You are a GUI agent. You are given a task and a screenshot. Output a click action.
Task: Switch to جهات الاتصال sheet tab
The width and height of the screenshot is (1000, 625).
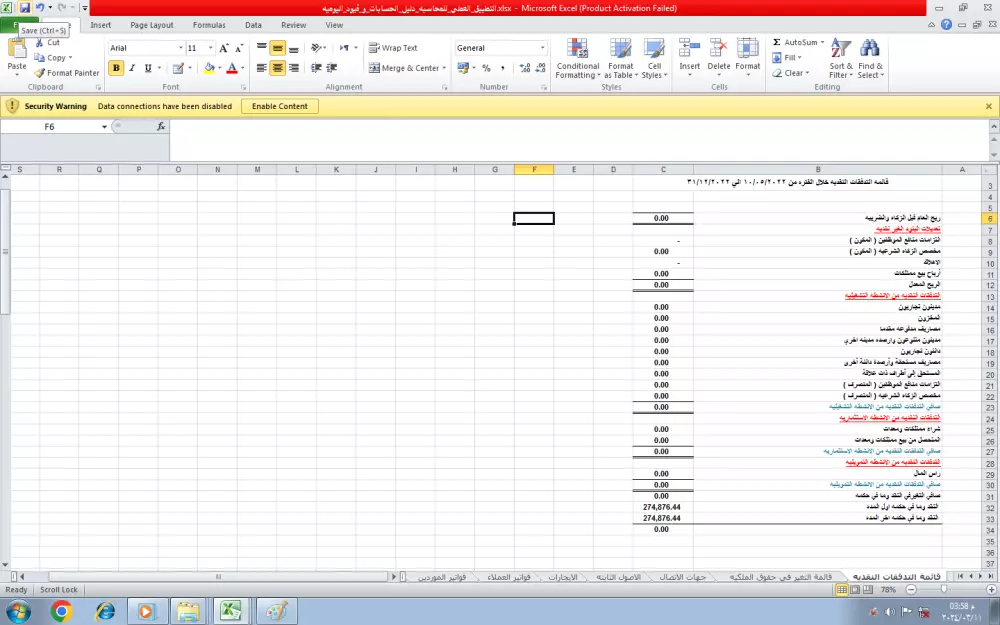coord(682,577)
